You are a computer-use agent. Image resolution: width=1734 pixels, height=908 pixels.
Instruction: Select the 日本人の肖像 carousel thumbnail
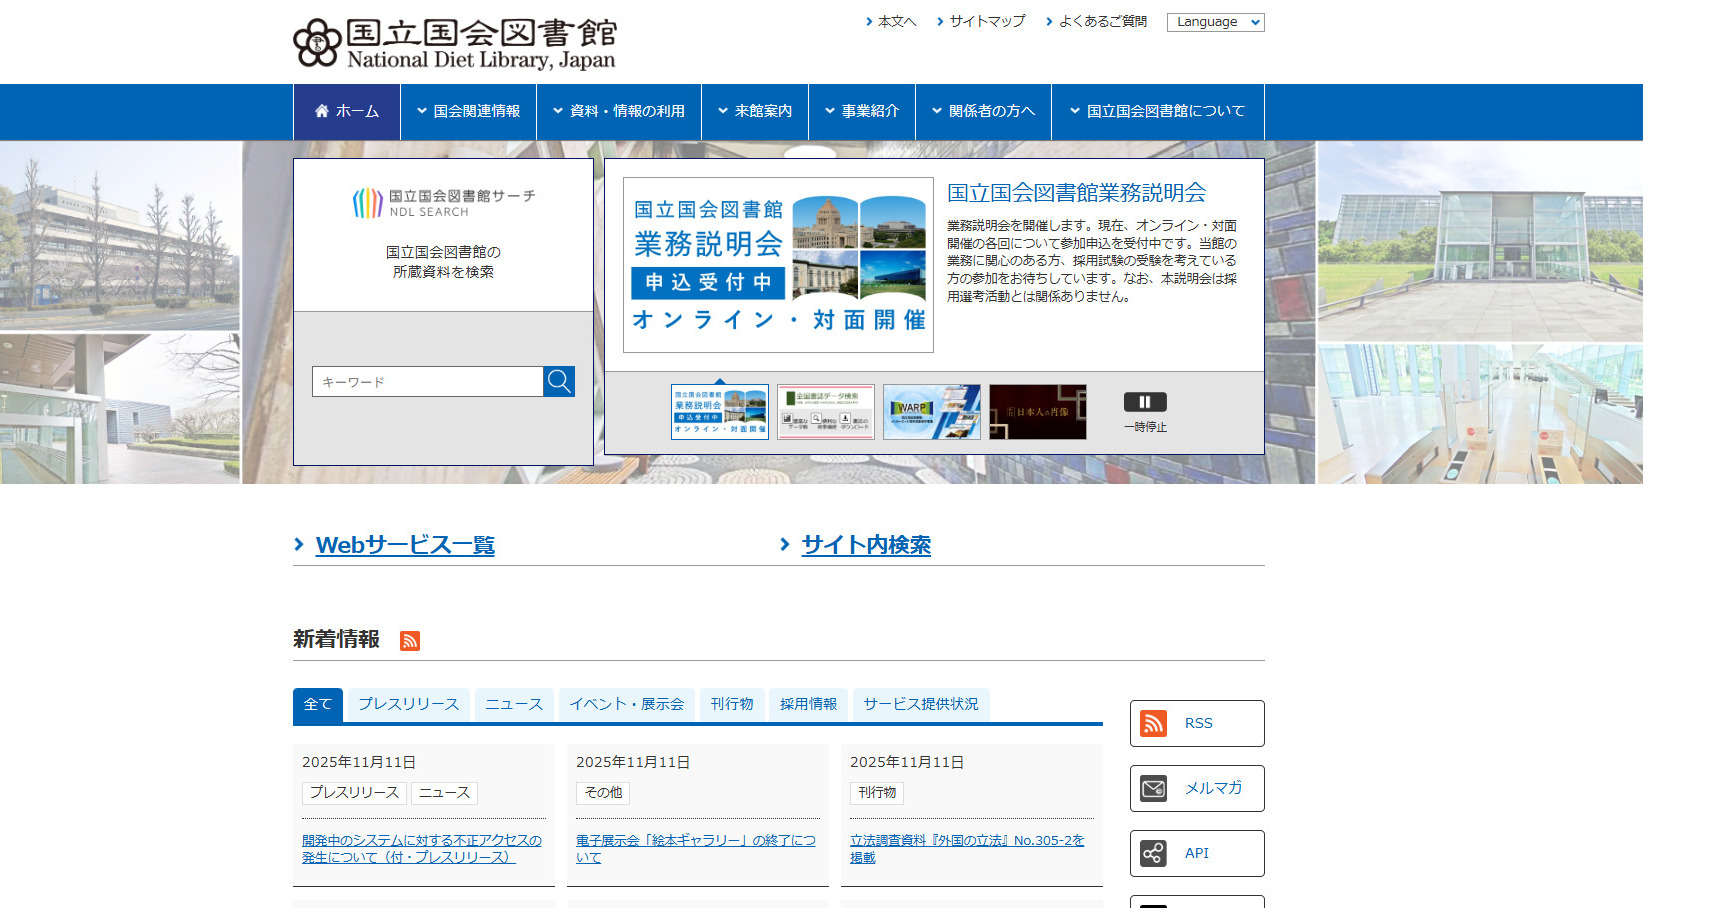[x=1038, y=411]
